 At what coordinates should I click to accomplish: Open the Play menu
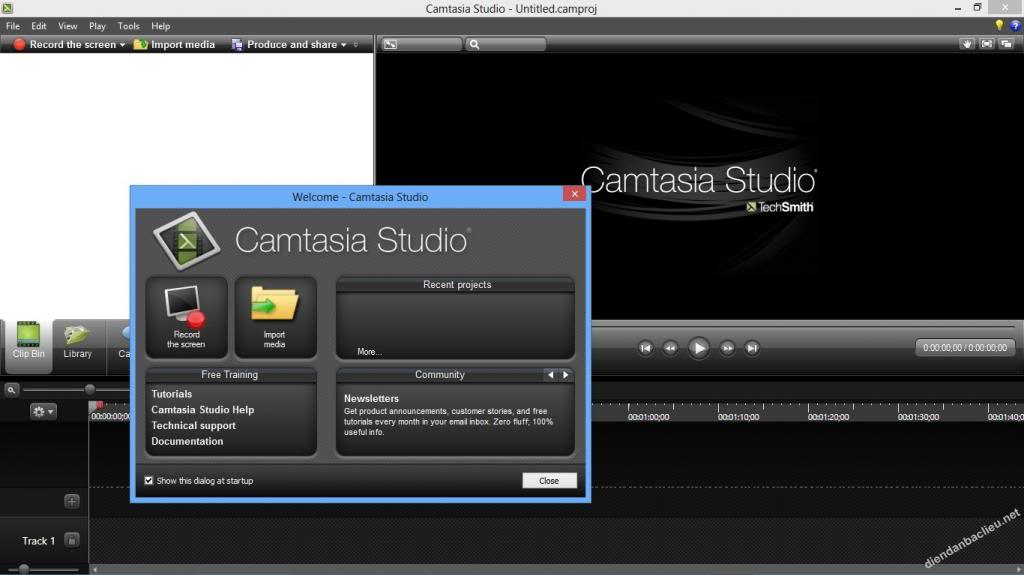(97, 26)
